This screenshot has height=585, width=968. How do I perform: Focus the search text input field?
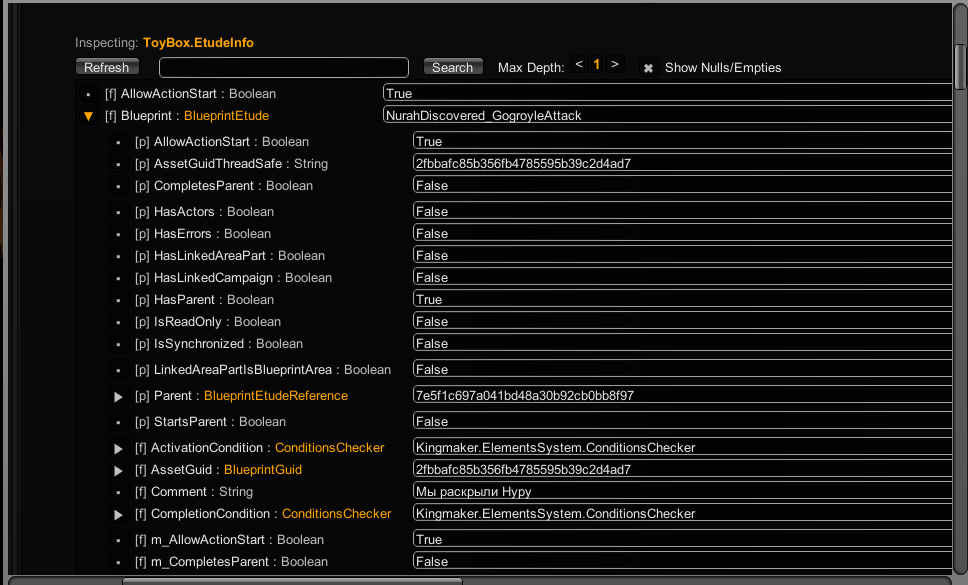tap(284, 67)
